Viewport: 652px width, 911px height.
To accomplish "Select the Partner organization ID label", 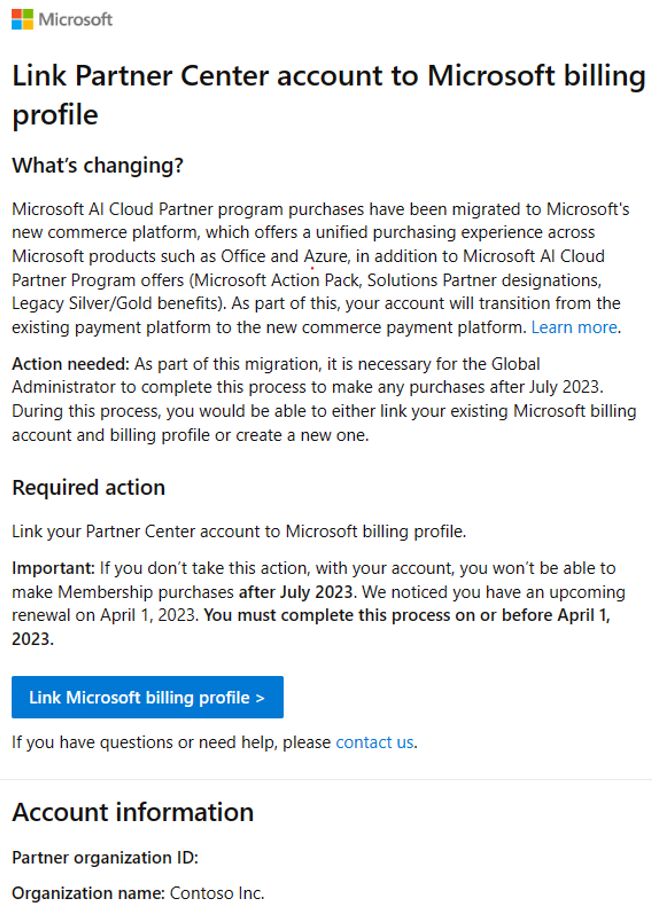I will (x=105, y=858).
